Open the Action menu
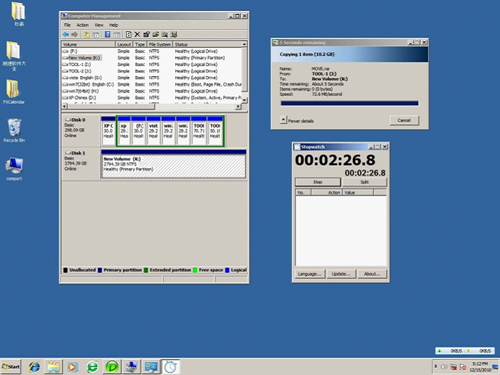Viewport: 500px width, 375px height. click(x=83, y=25)
